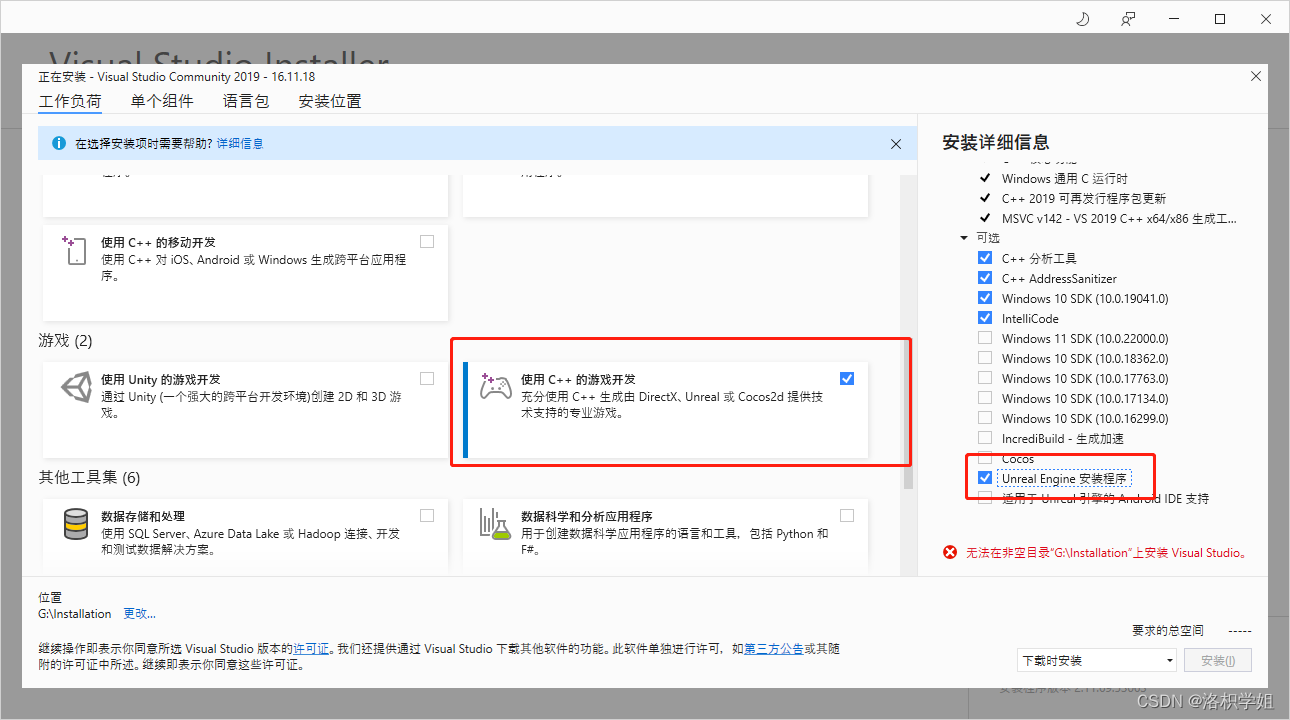
Task: Check Windows 10 SDK (10.0.17763.0)
Action: point(985,378)
